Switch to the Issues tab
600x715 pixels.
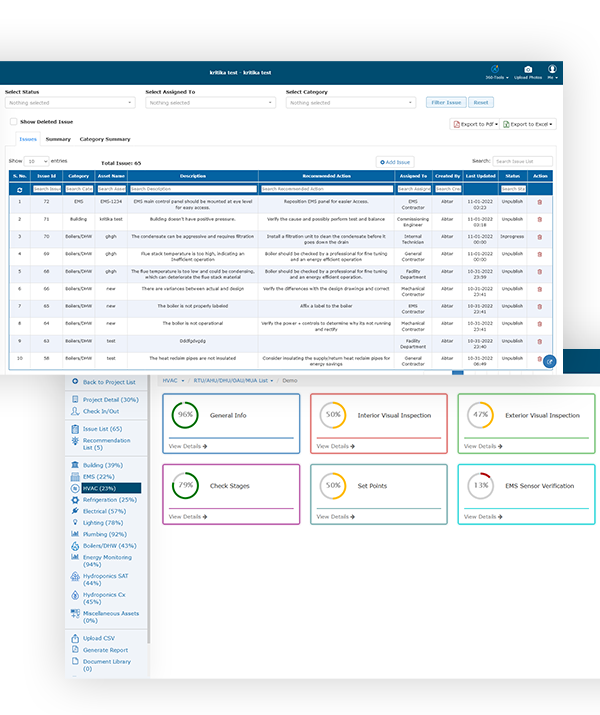pyautogui.click(x=28, y=139)
